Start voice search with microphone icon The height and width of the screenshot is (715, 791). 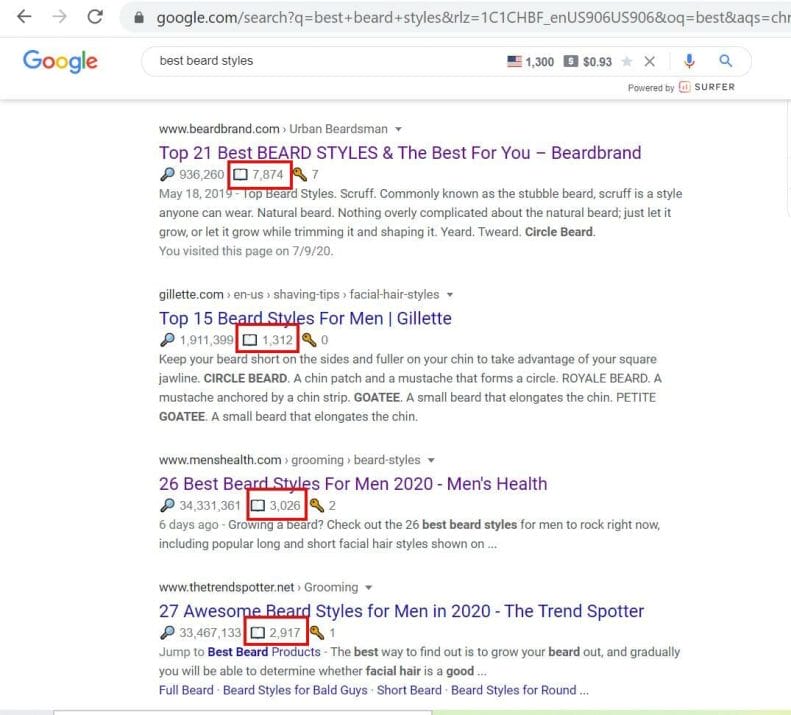689,61
